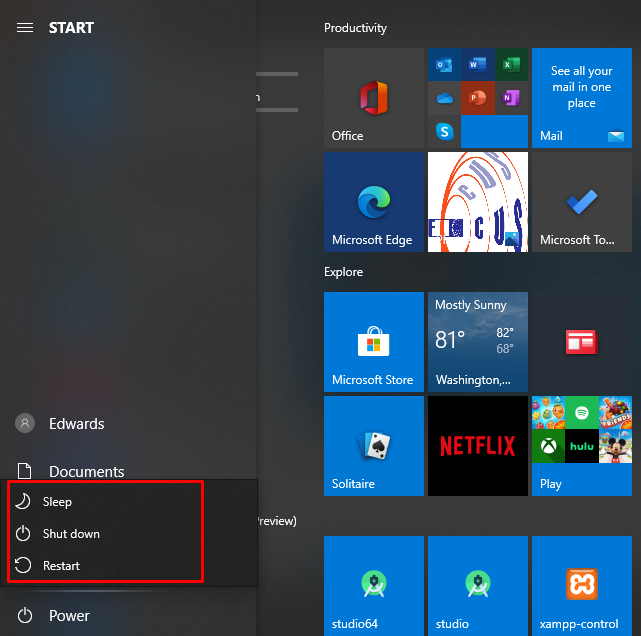Open the Office tile
The width and height of the screenshot is (641, 636).
374,98
